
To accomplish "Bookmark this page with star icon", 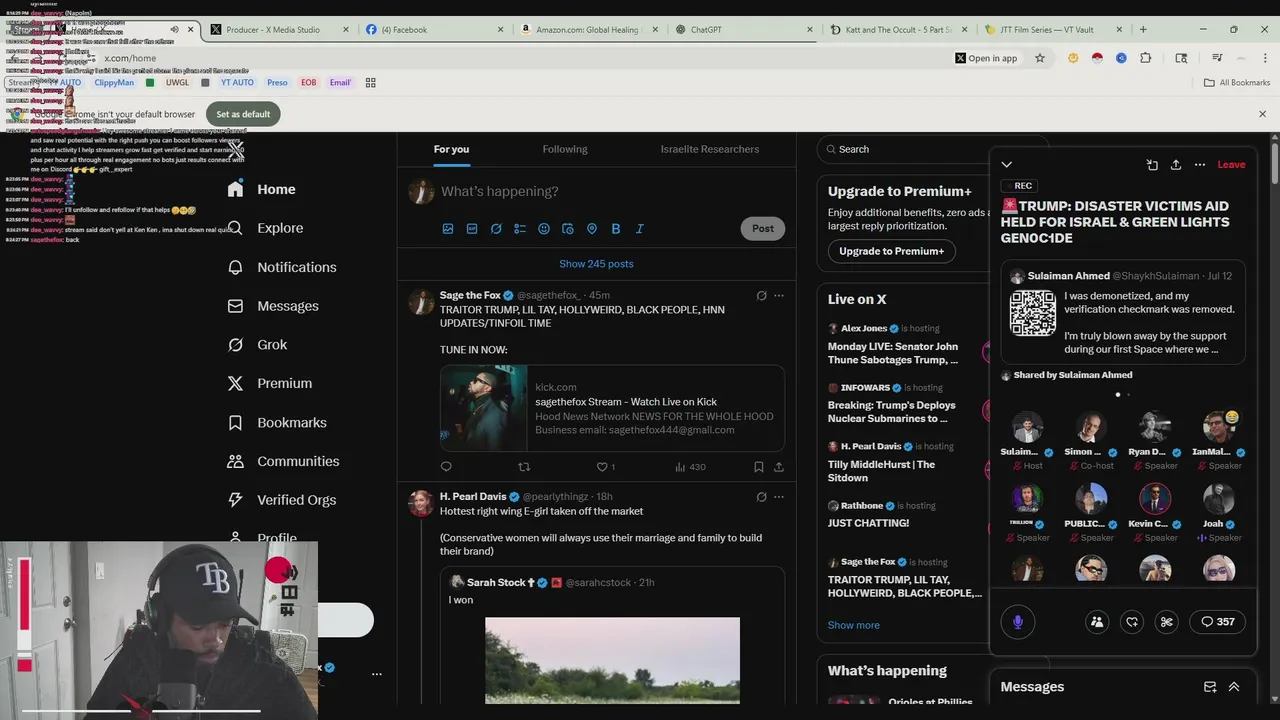I will click(1040, 58).
